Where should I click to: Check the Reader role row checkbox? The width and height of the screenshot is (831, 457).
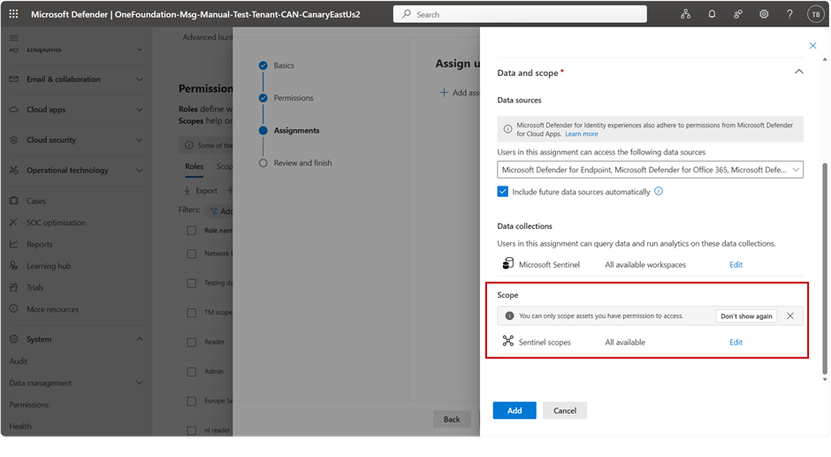click(x=191, y=342)
